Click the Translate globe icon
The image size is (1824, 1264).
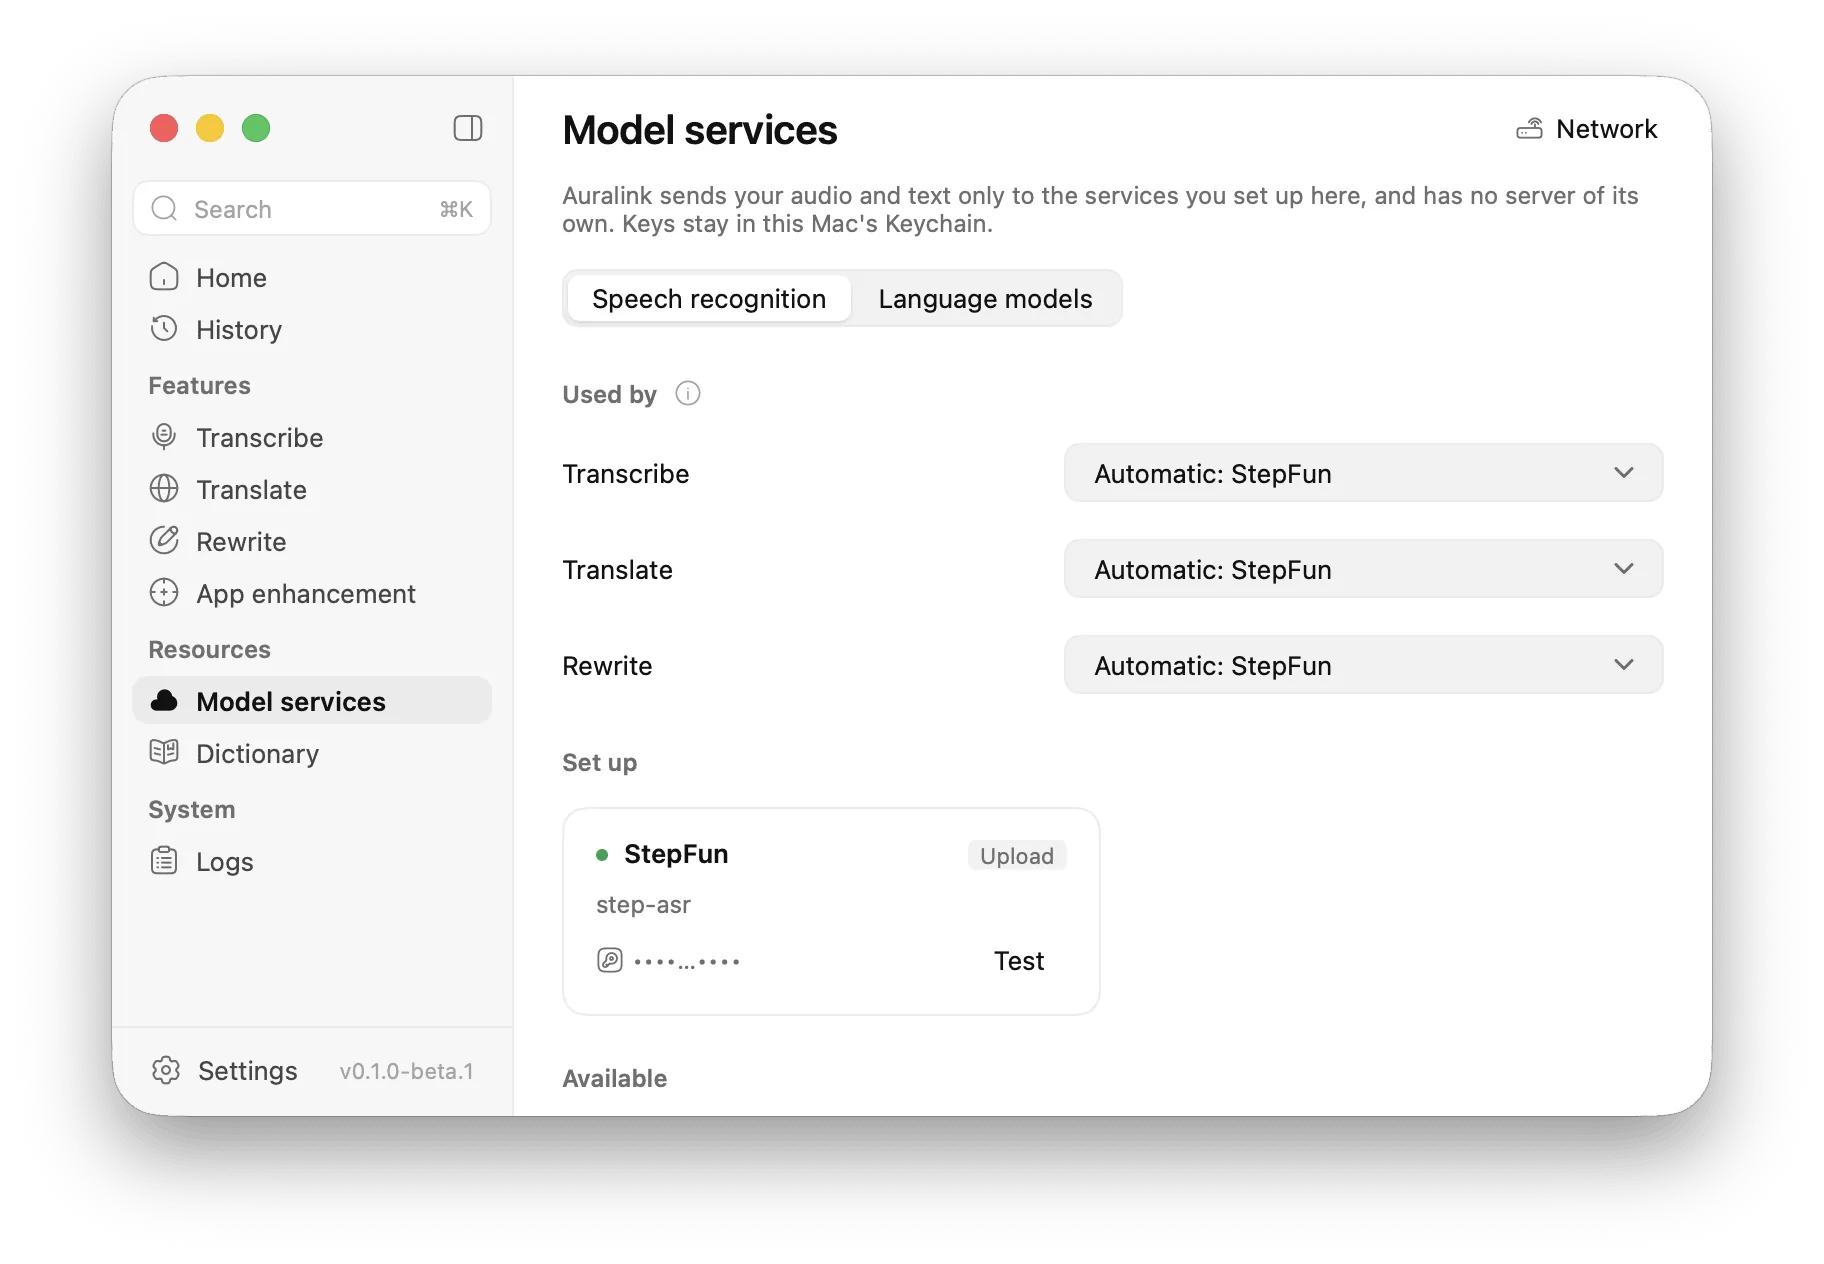click(164, 489)
